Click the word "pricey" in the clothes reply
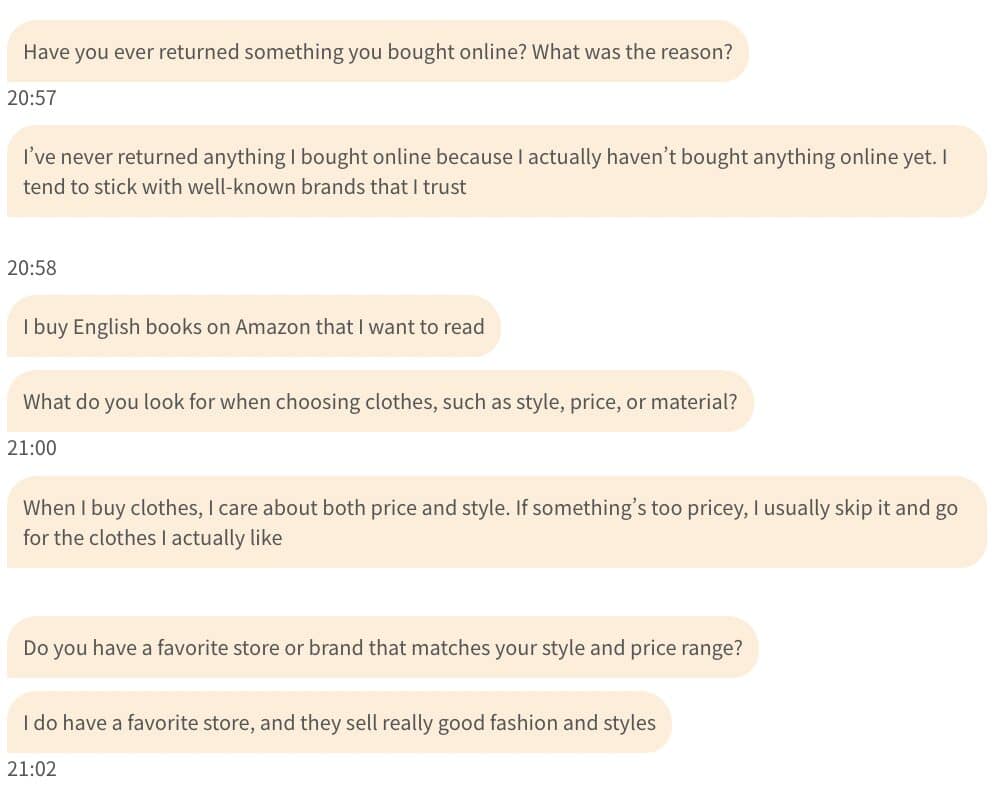996x790 pixels. (x=713, y=507)
